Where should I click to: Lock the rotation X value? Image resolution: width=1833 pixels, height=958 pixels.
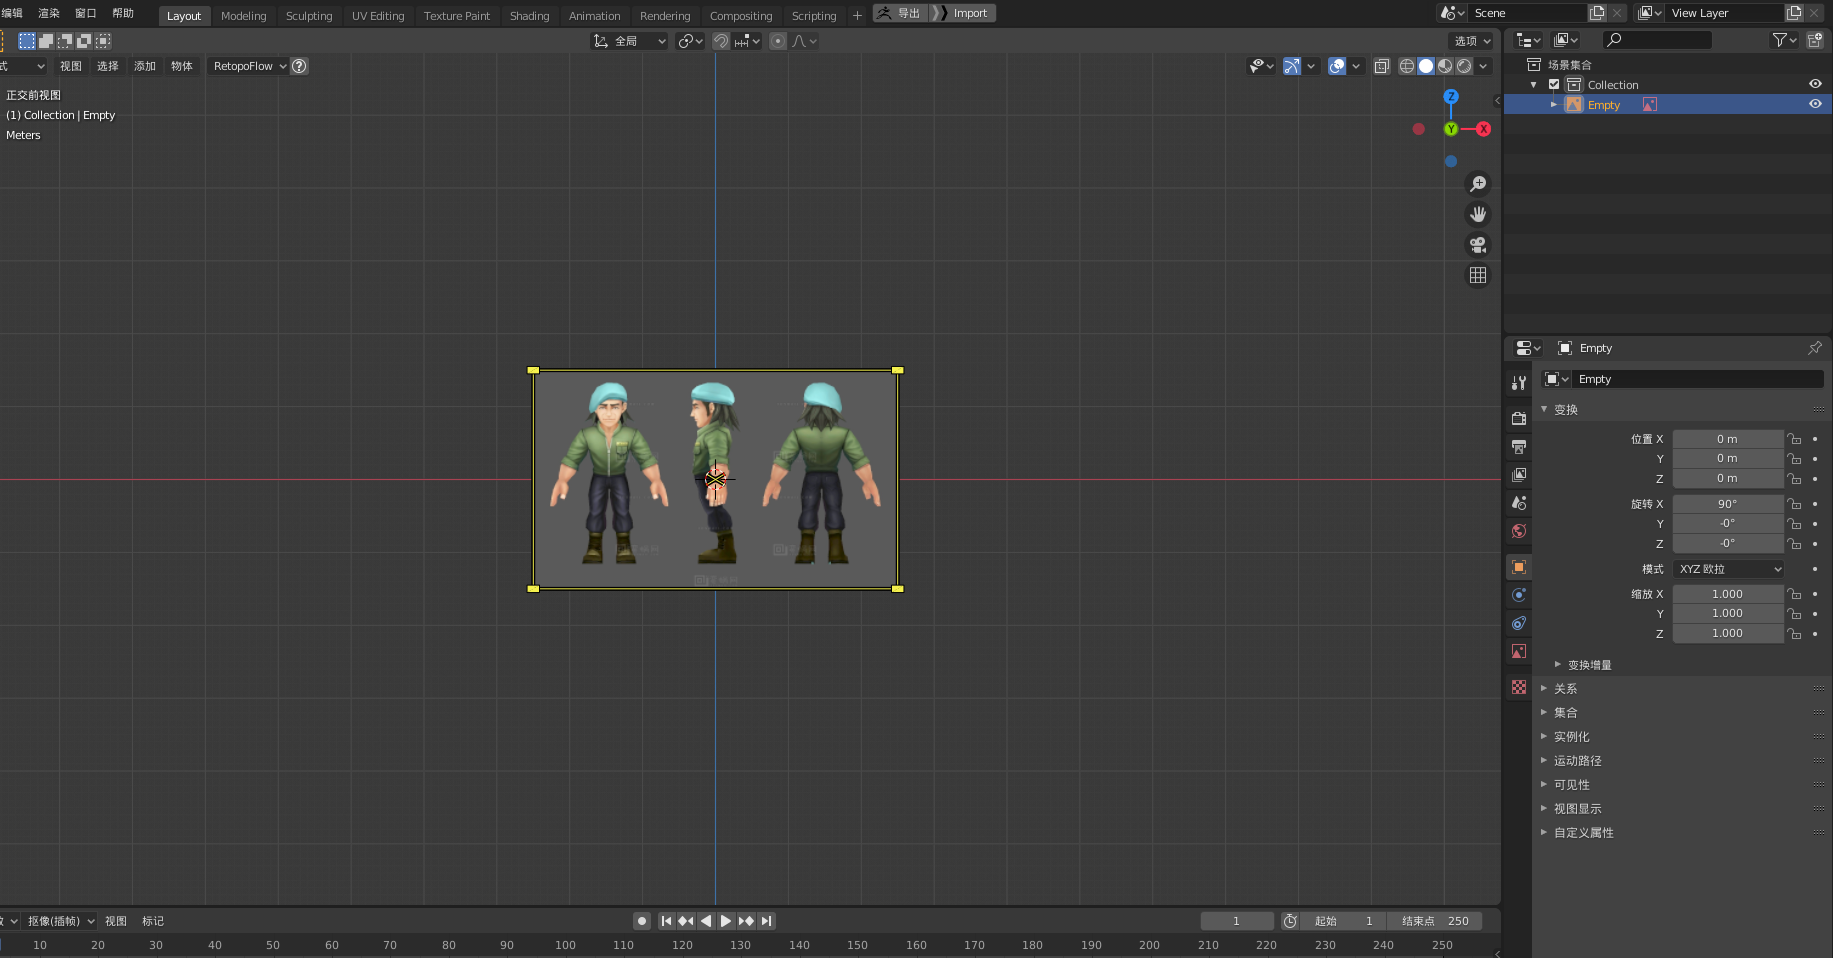coord(1795,504)
